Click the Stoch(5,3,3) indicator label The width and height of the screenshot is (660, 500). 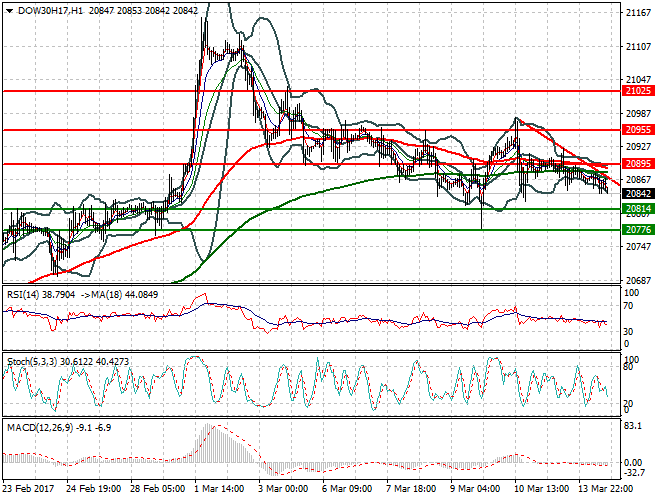[x=34, y=361]
